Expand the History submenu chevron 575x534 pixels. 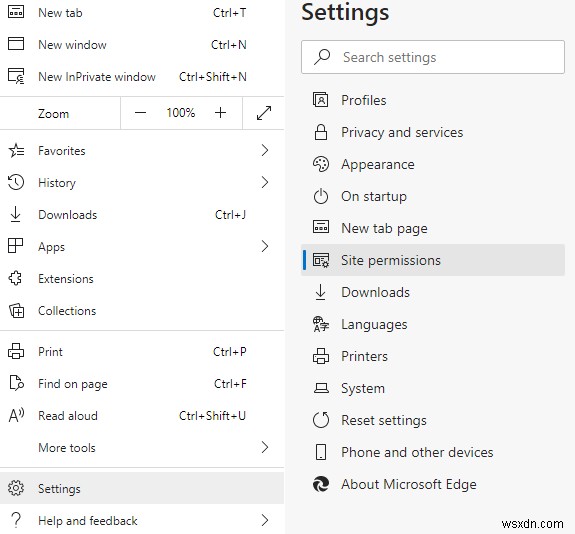tap(265, 182)
